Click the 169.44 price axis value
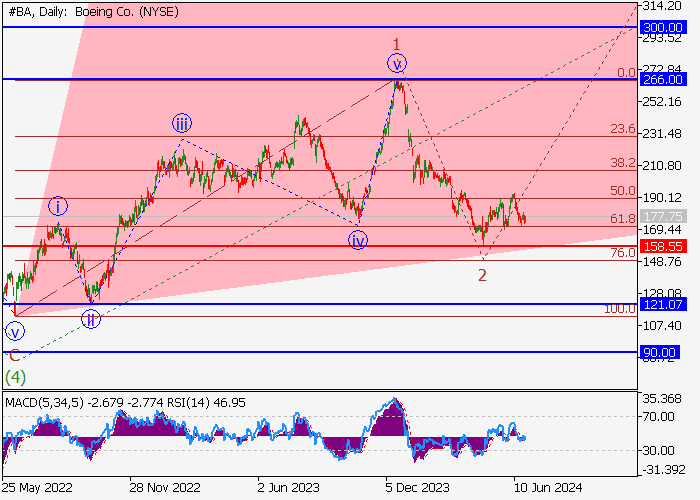This screenshot has width=700, height=500. [x=662, y=229]
